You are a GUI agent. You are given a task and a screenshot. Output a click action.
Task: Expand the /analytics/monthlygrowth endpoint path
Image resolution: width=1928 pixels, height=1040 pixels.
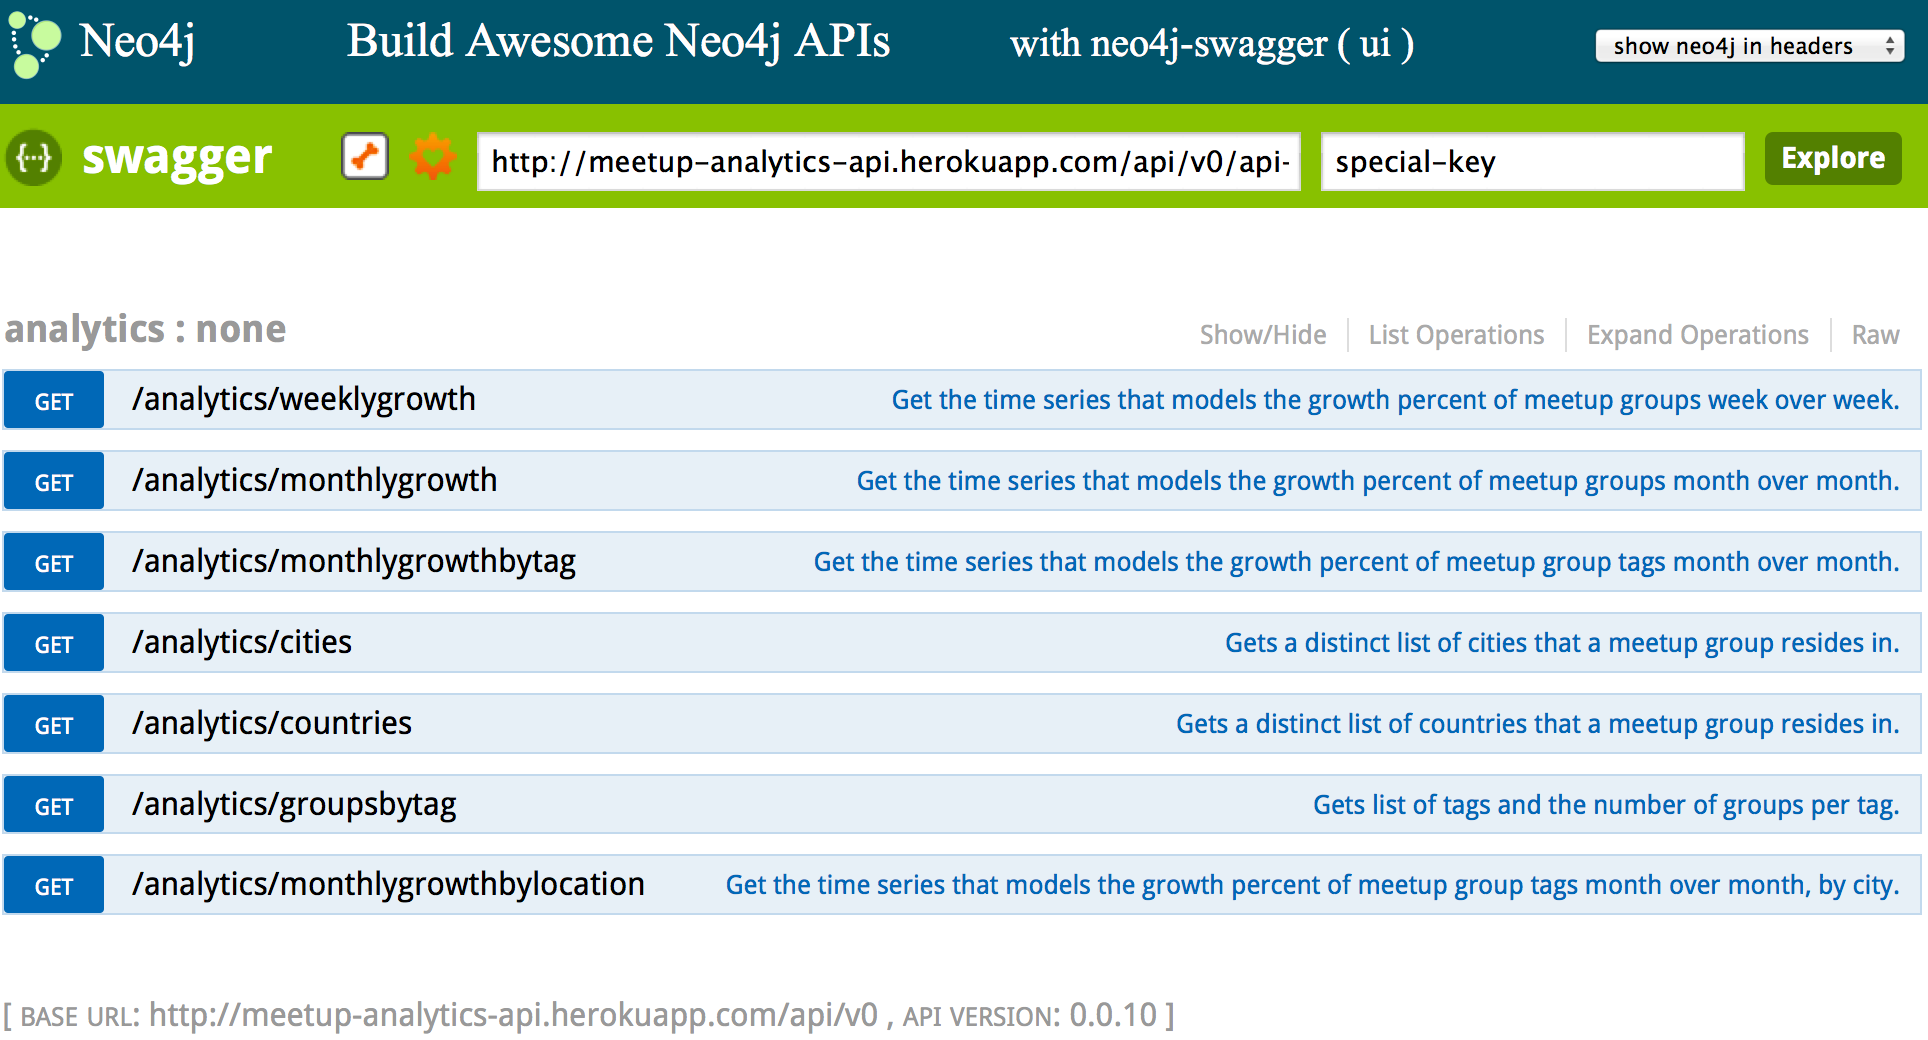[x=315, y=481]
